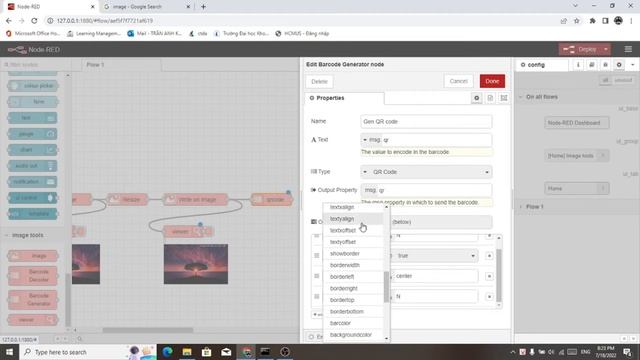
Task: Open the 'true' value dropdown in options list
Action: click(x=436, y=256)
